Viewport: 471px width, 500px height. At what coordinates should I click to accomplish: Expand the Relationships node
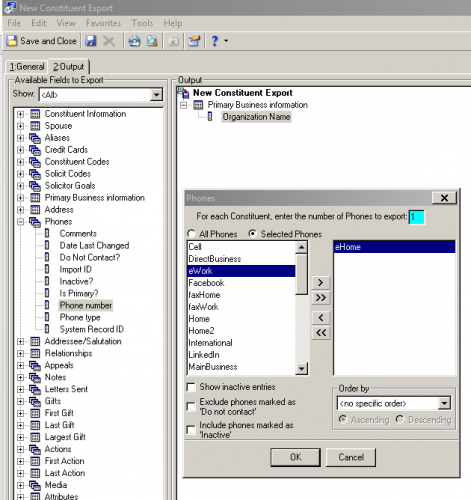(21, 353)
